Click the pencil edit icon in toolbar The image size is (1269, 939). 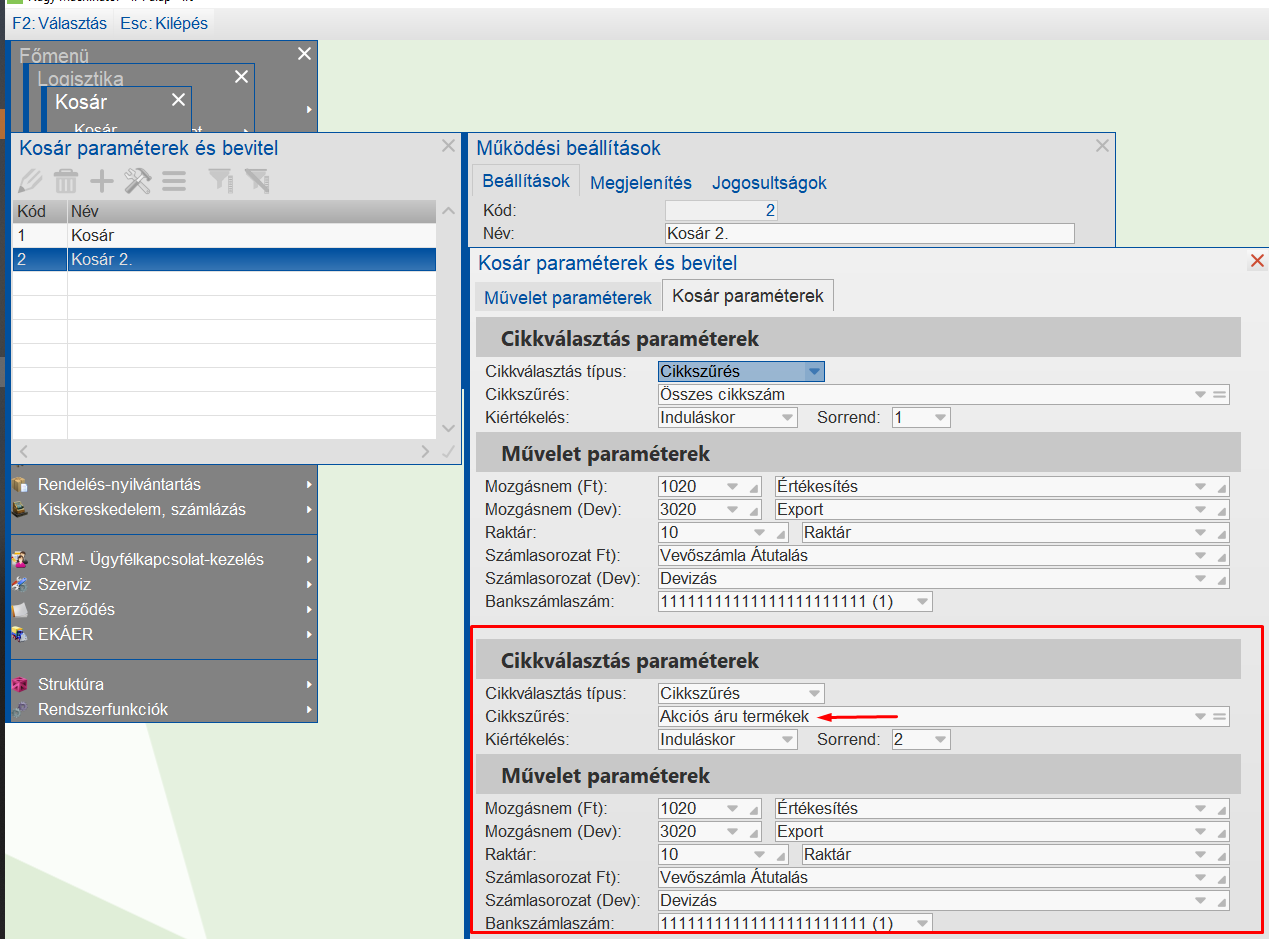pyautogui.click(x=31, y=181)
